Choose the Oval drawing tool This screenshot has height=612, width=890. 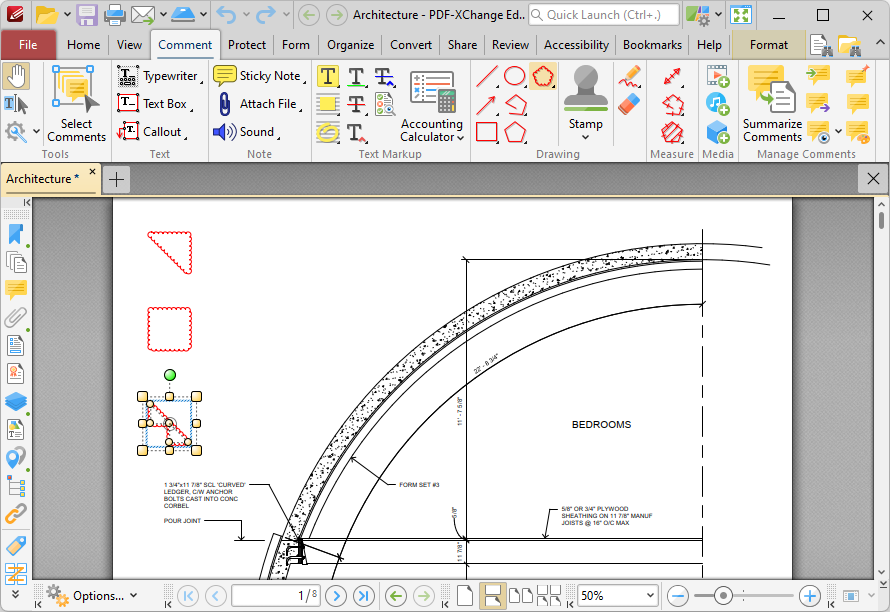coord(515,76)
